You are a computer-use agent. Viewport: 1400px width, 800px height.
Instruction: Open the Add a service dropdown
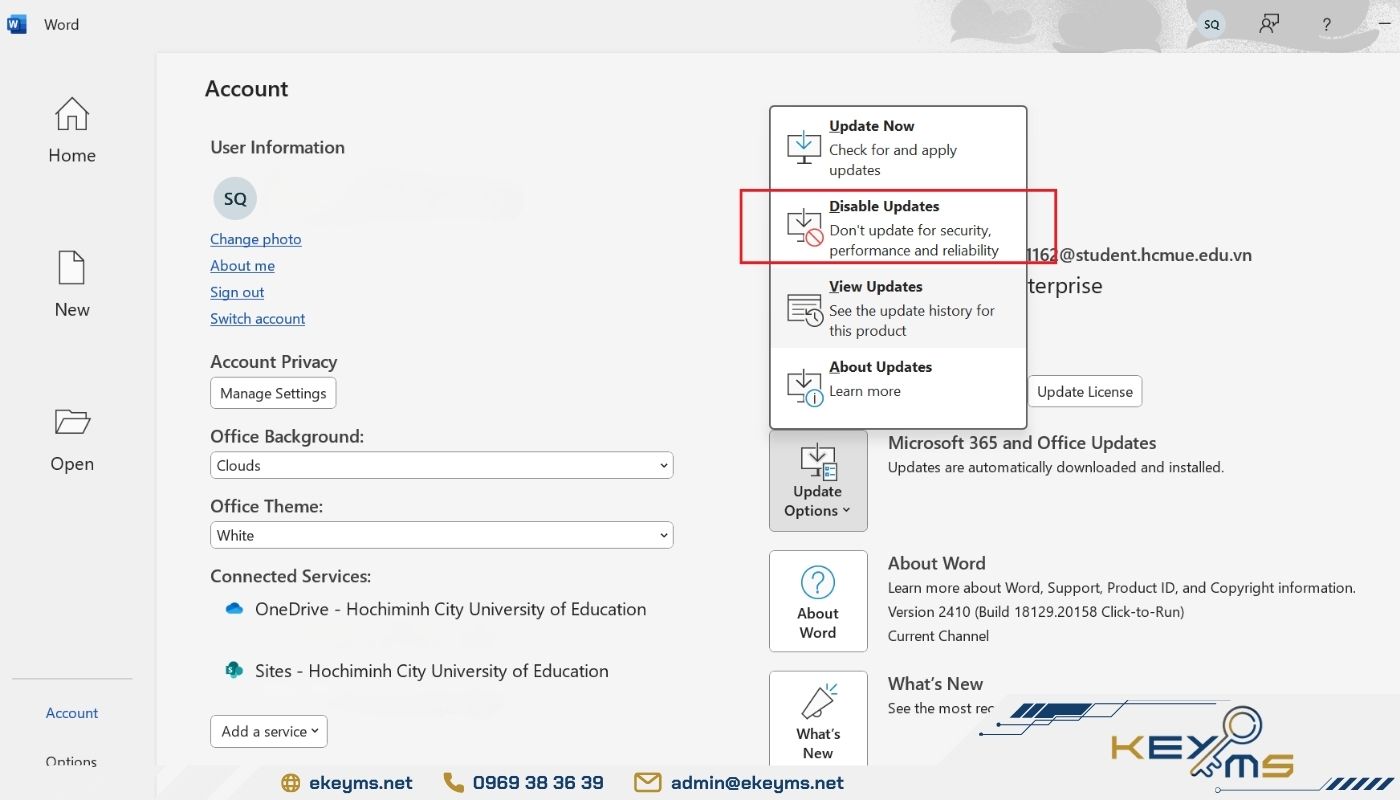pyautogui.click(x=268, y=731)
